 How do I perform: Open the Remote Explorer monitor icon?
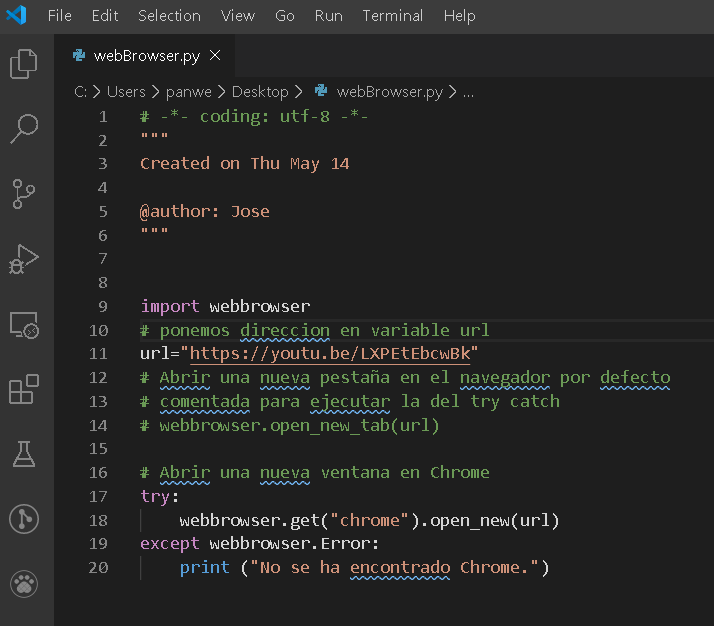pos(24,325)
